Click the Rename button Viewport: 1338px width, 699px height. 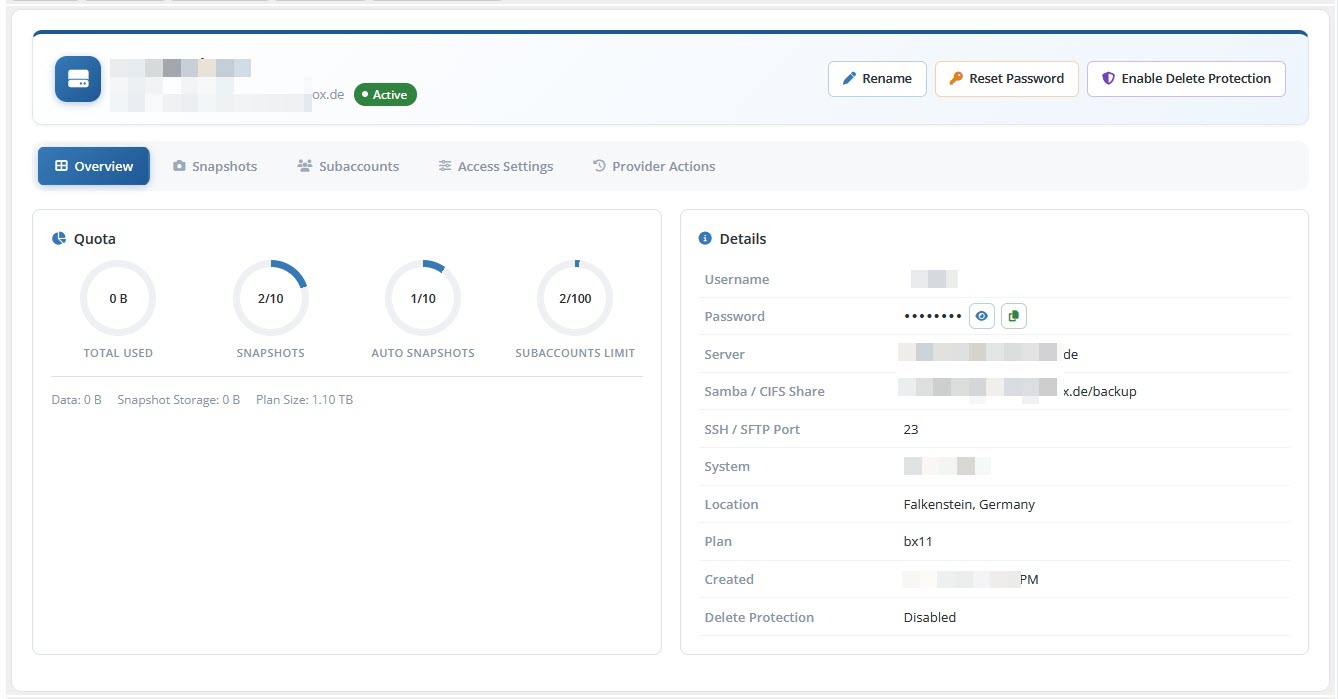coord(877,79)
